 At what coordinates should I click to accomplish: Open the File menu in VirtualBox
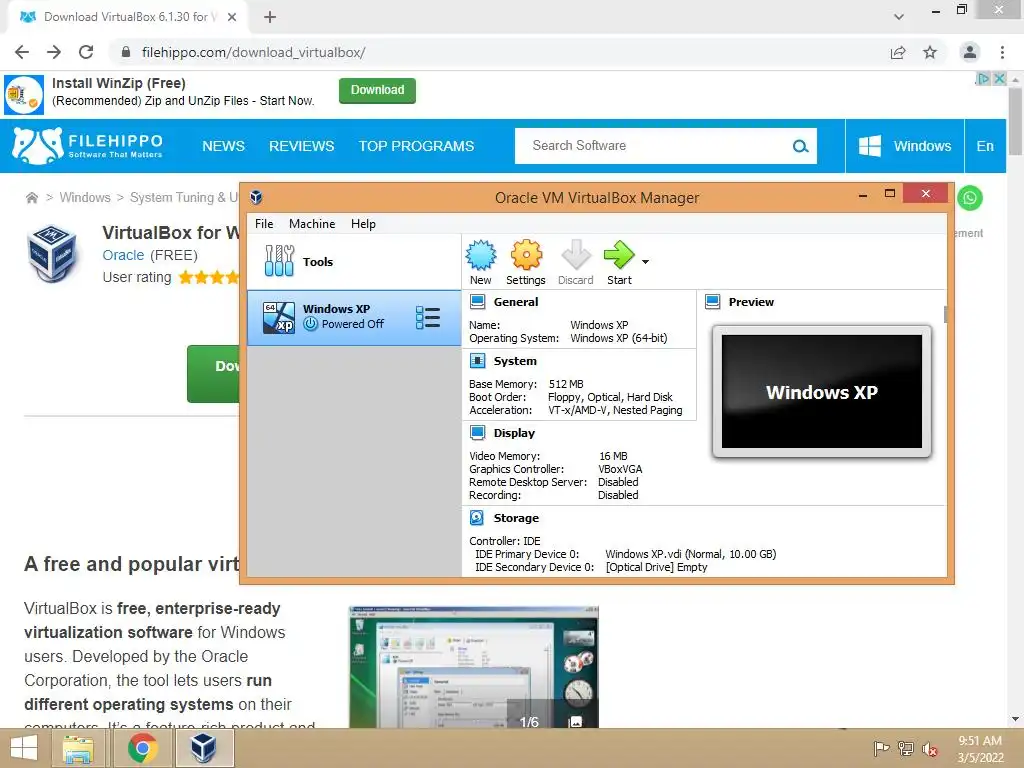264,224
